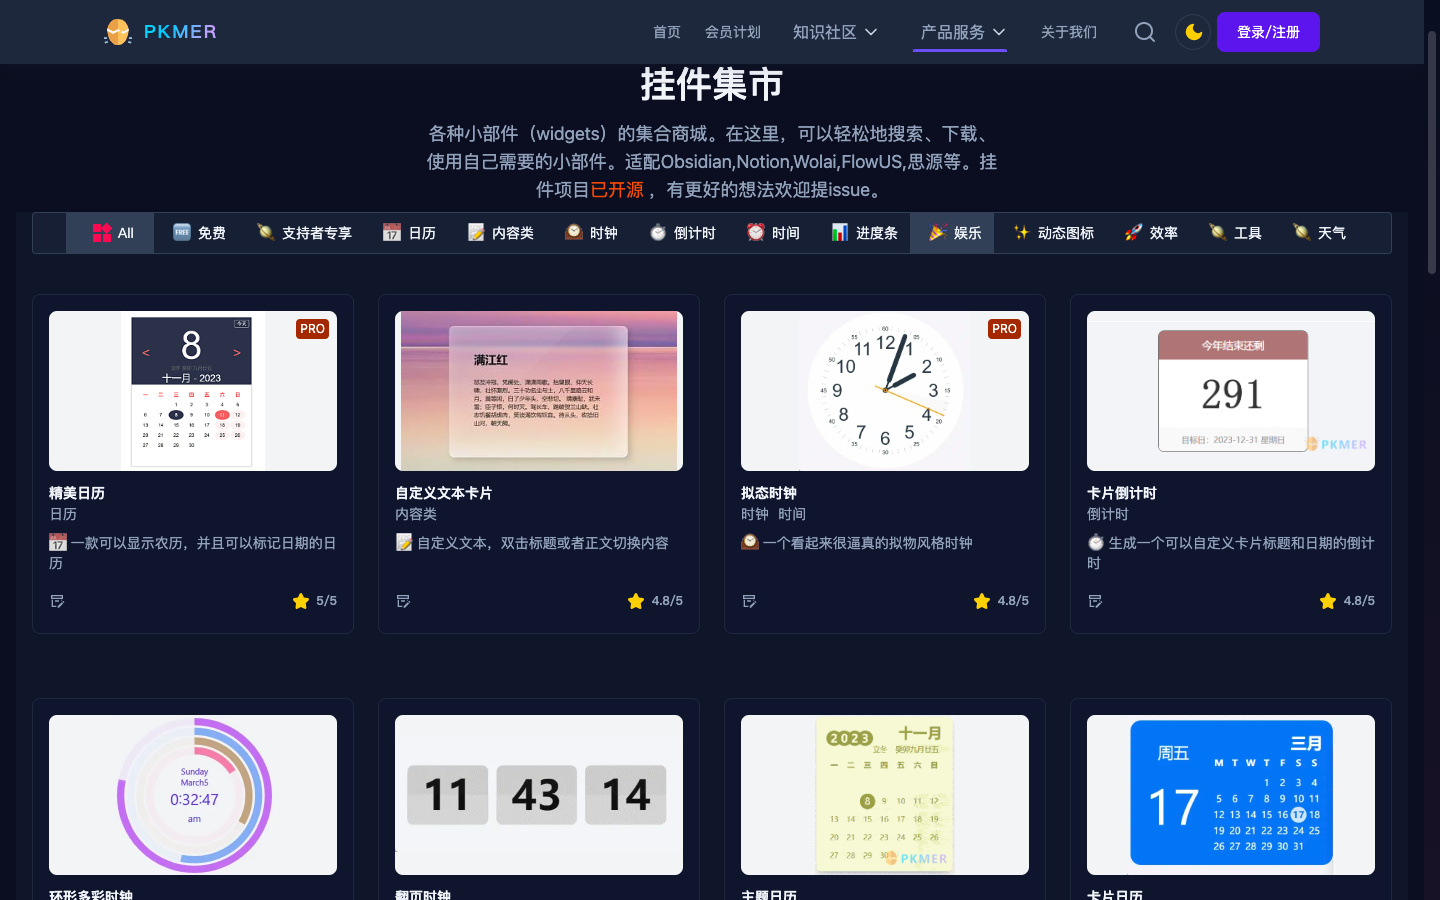Select the All category tab
Screen dimensions: 1440x900
click(112, 233)
